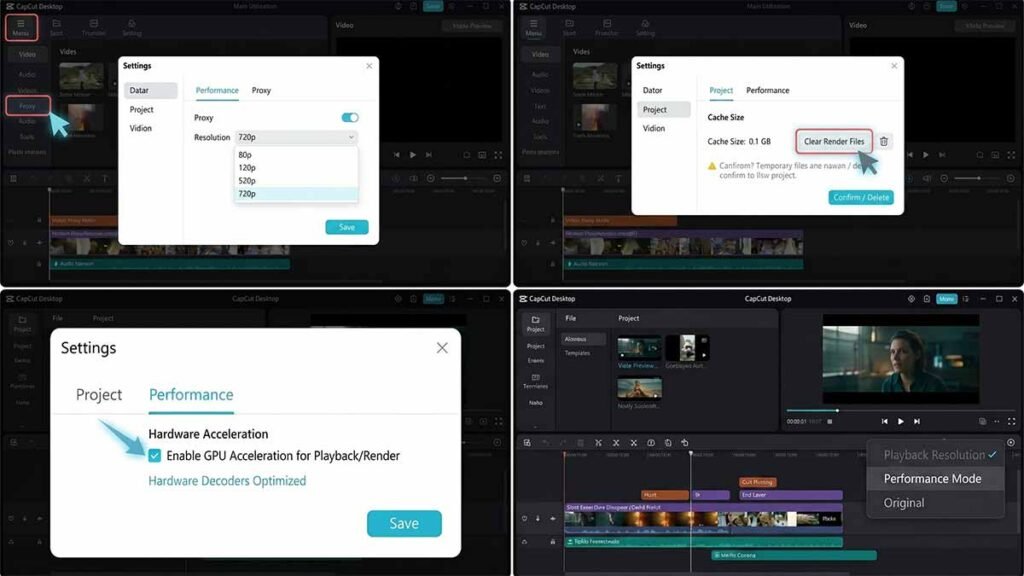The width and height of the screenshot is (1024, 576).
Task: Toggle the Proxy switch off
Action: [350, 118]
